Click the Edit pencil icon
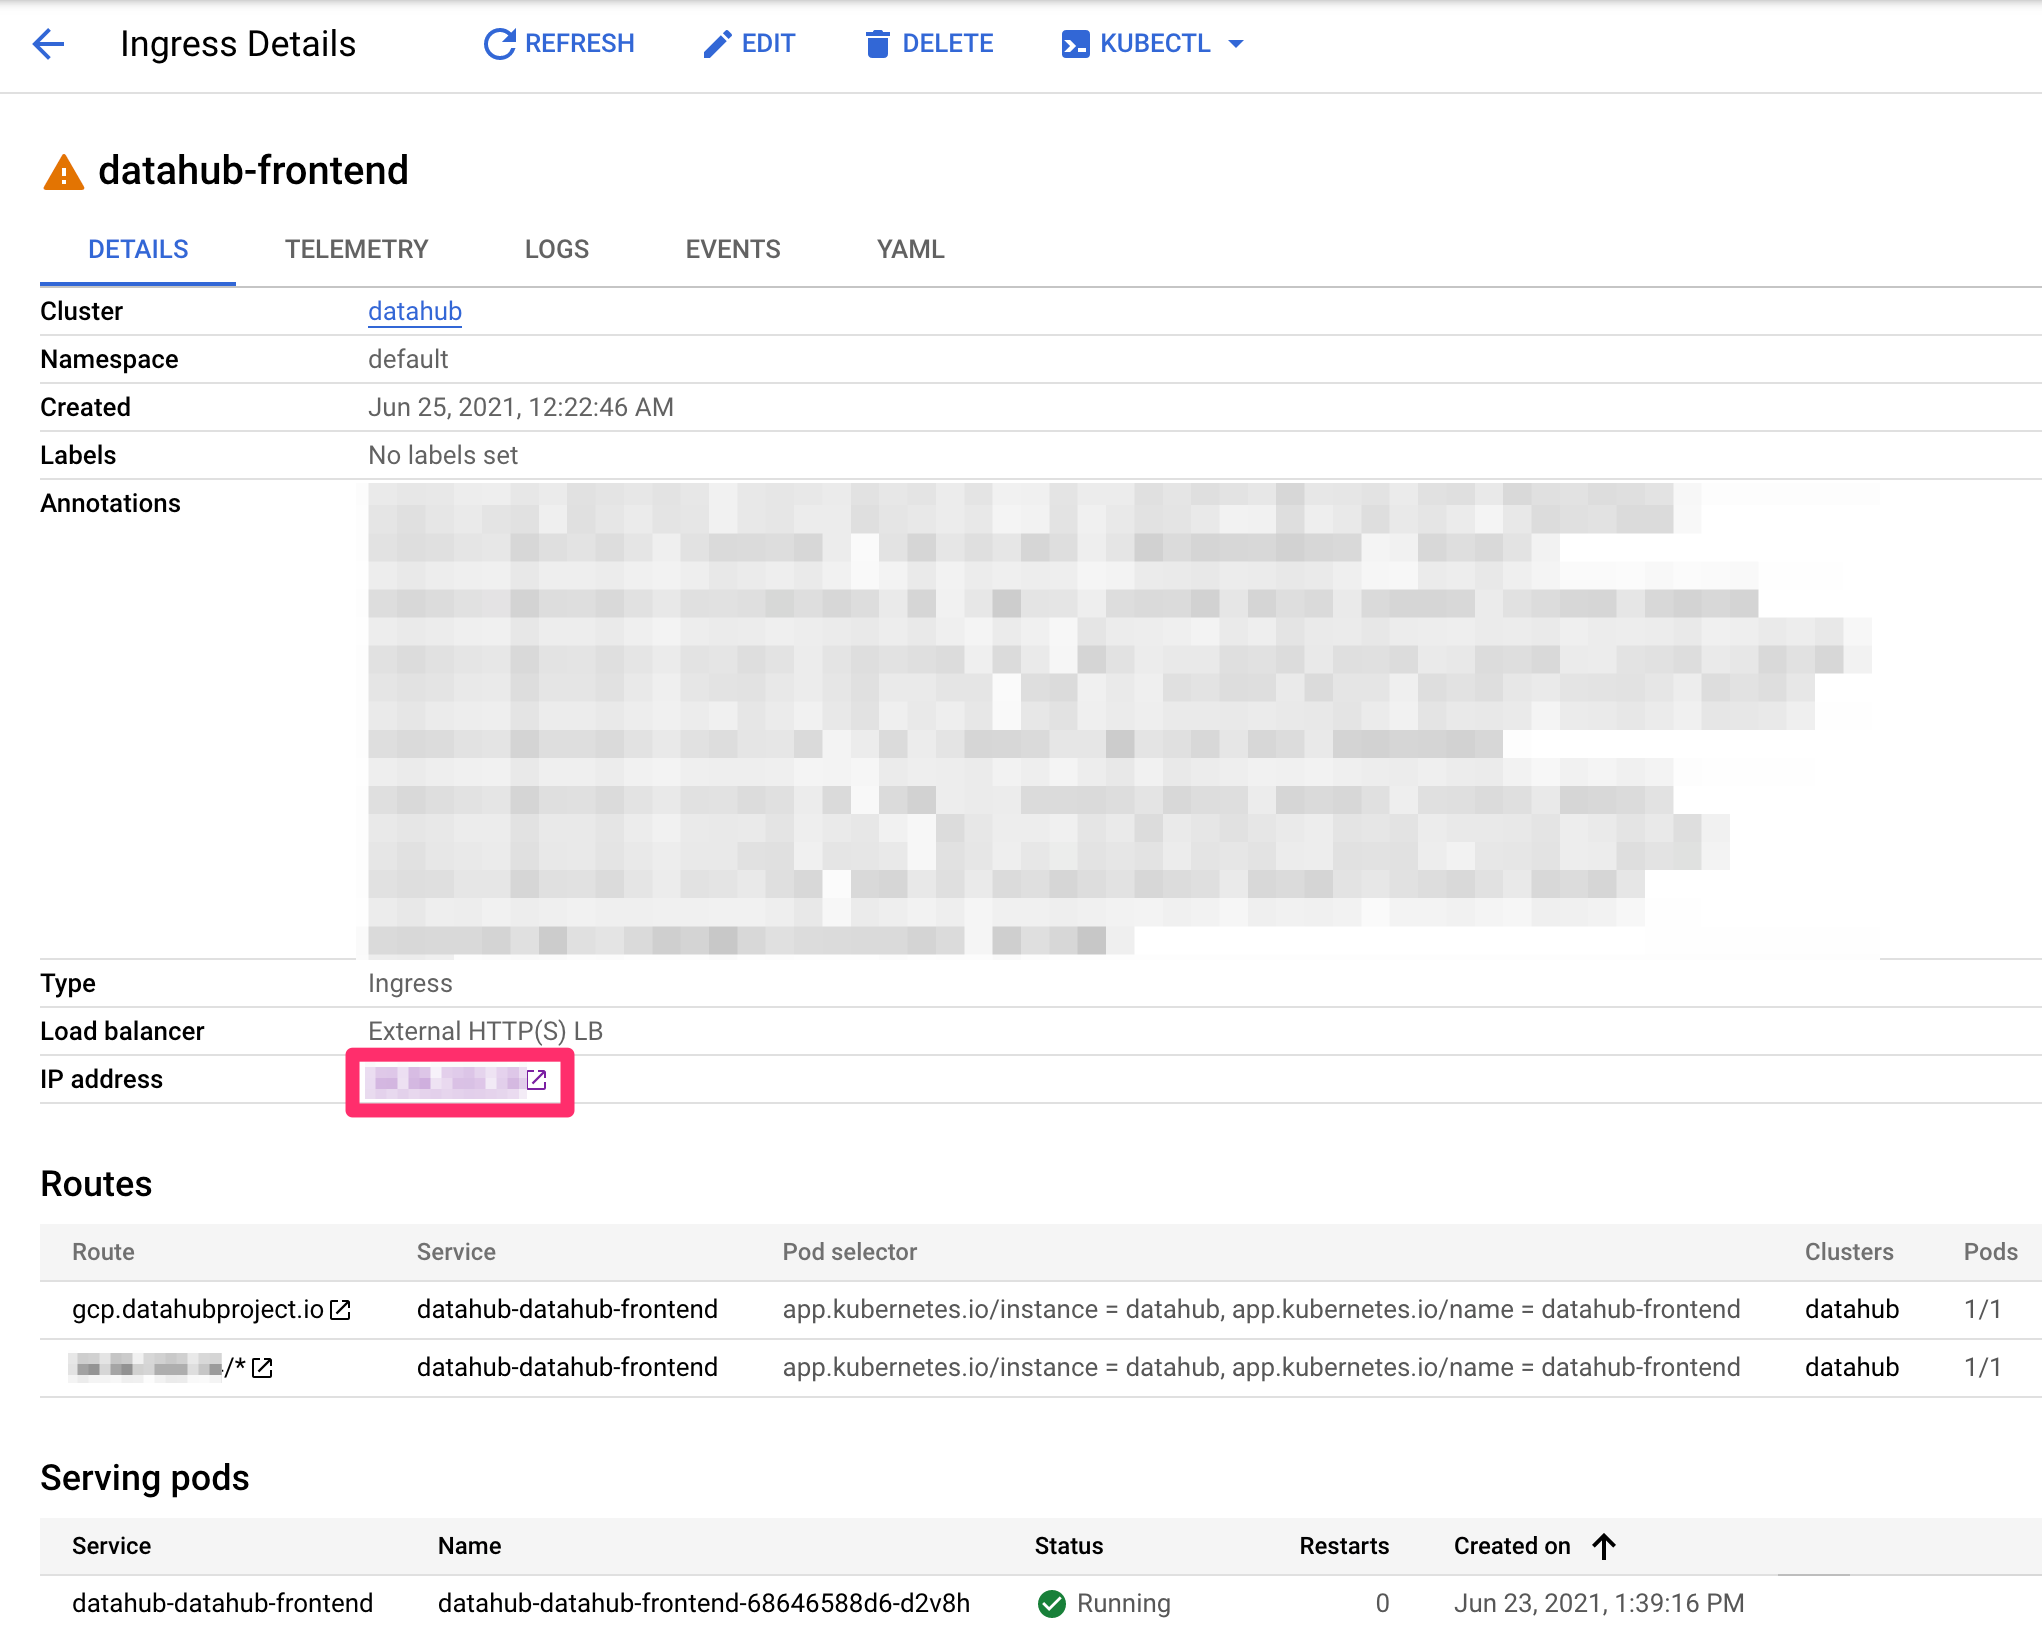This screenshot has height=1628, width=2042. [x=717, y=44]
